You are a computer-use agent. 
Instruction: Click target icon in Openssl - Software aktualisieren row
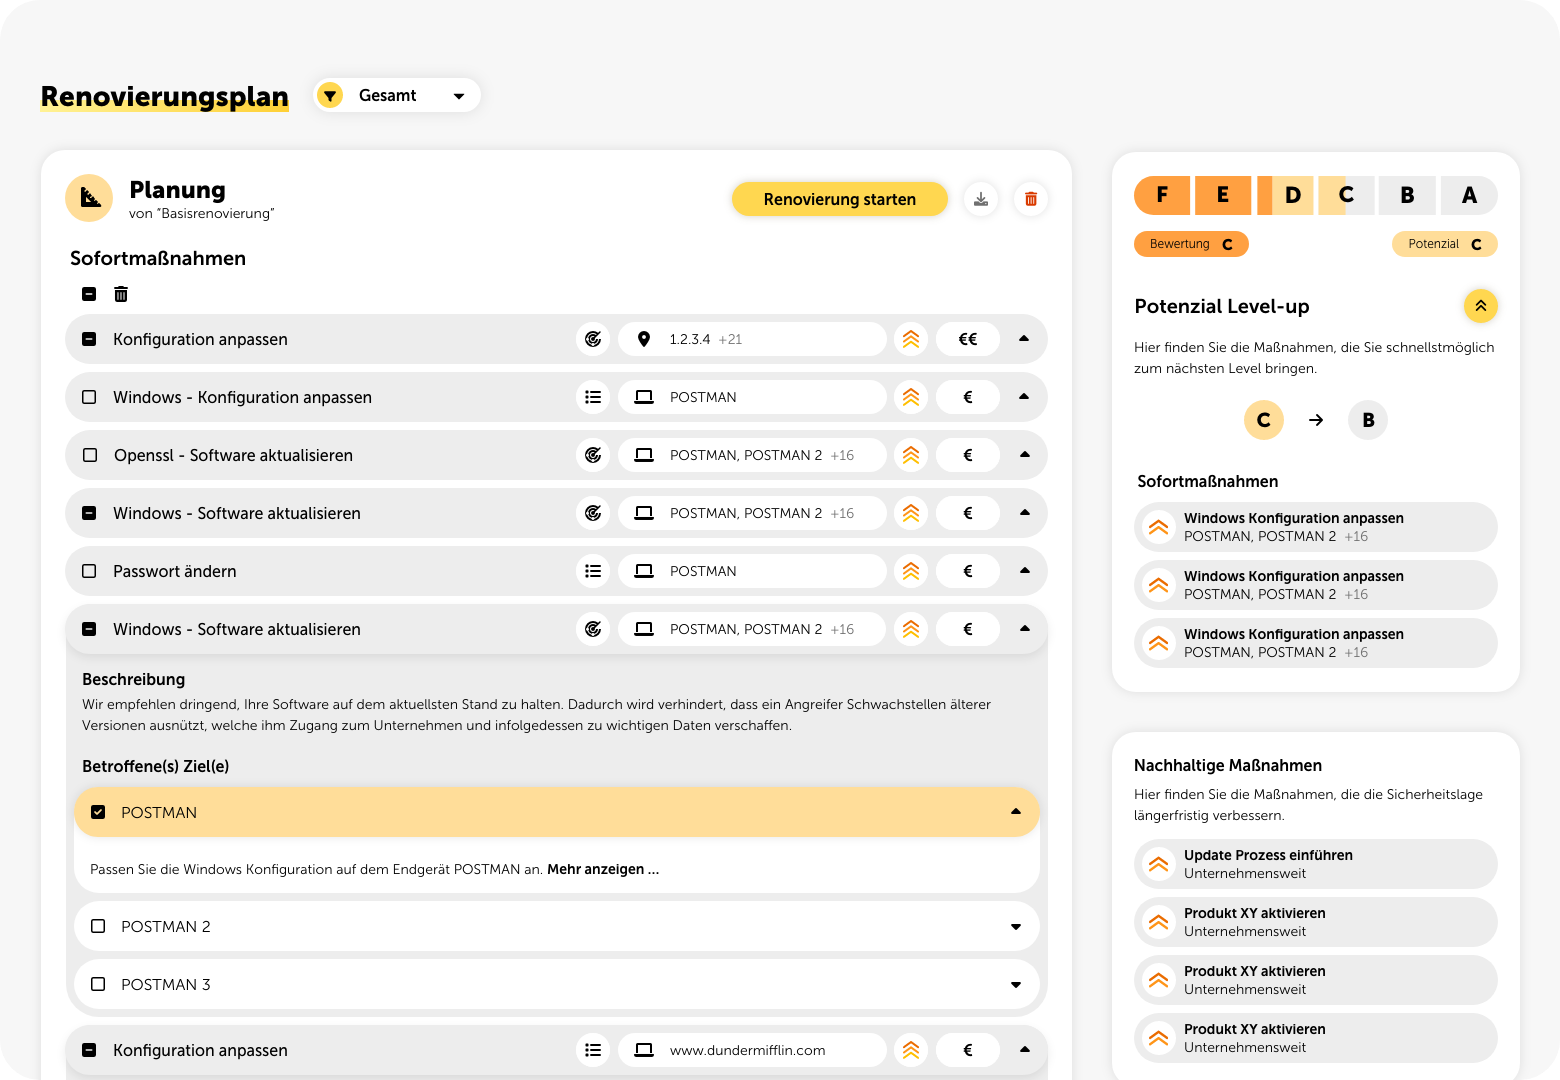(x=593, y=455)
